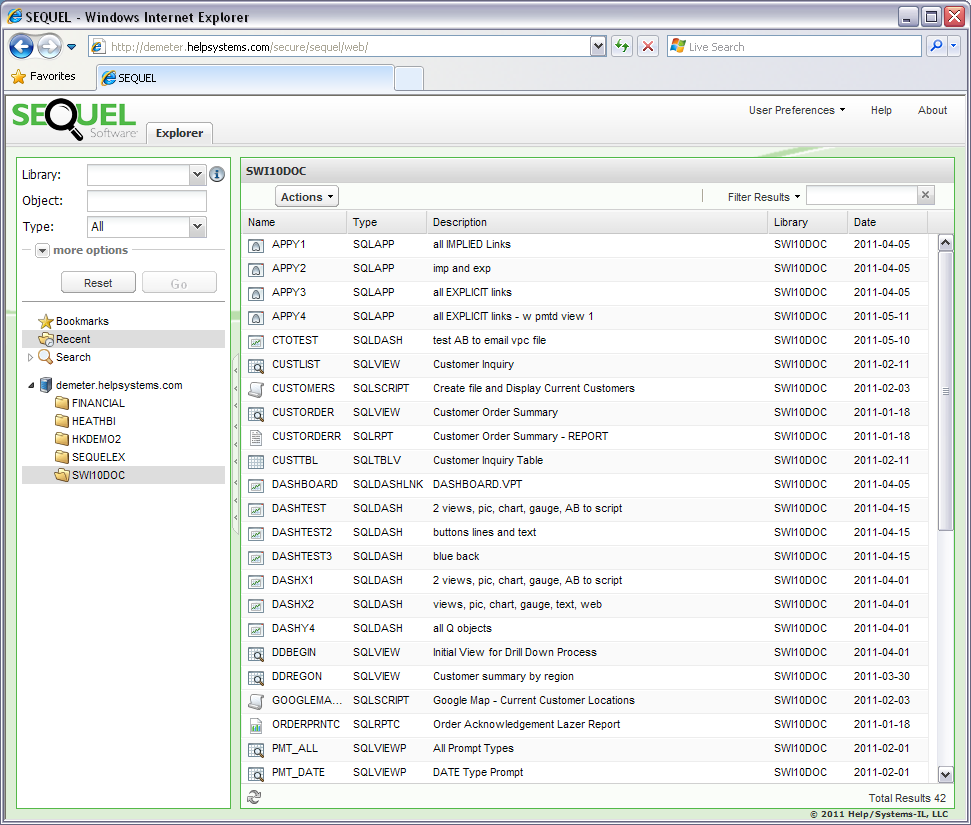Screen dimensions: 971x825
Task: Click the Favorites star
Action: click(19, 76)
